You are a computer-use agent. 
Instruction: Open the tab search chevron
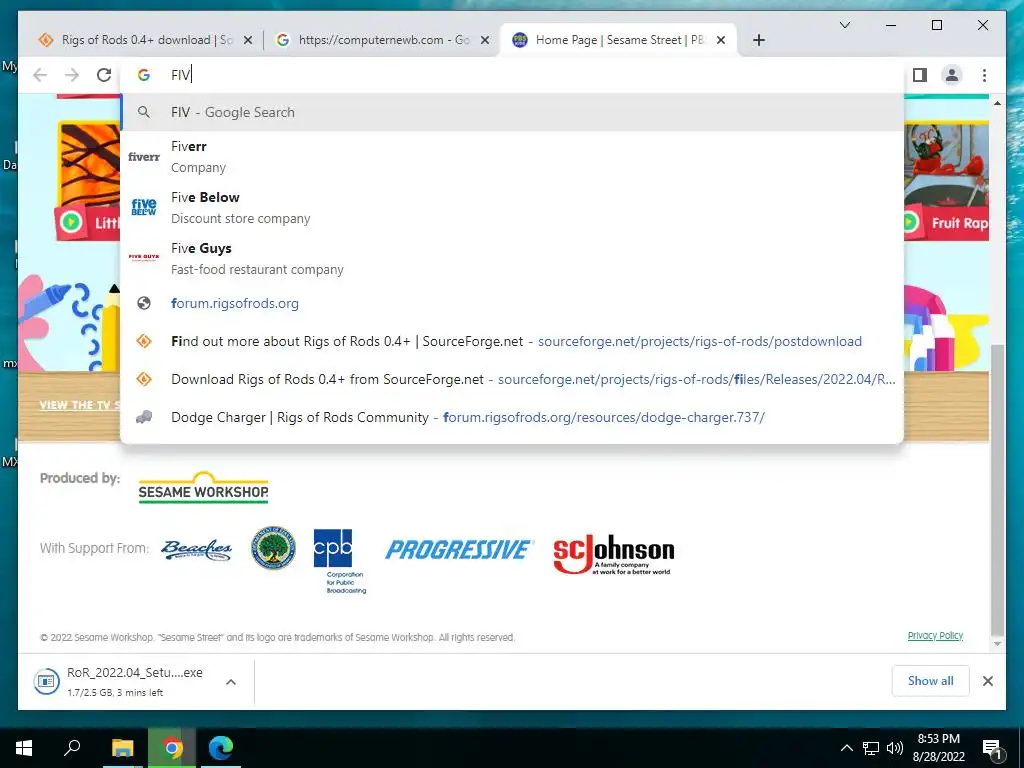pyautogui.click(x=844, y=25)
